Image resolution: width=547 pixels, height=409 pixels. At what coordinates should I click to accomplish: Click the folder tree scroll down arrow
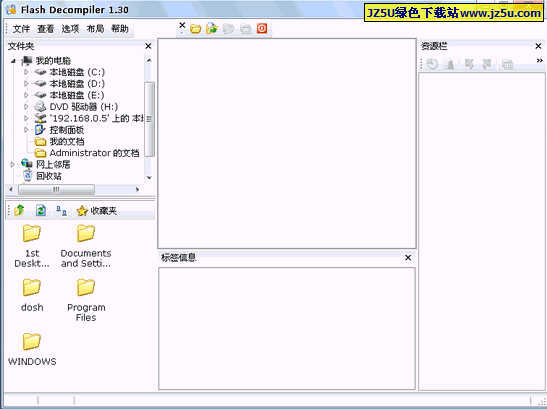(149, 178)
